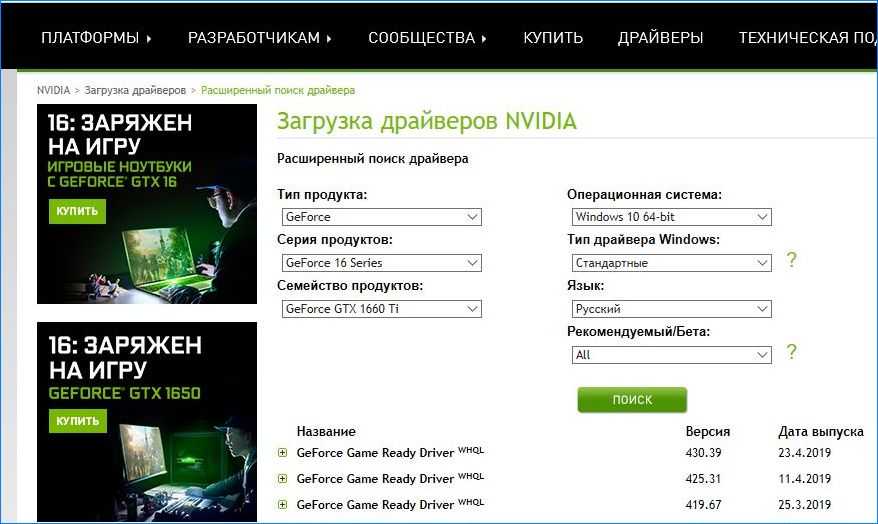This screenshot has width=878, height=524.
Task: Open the Рекомендуемый/Бета dropdown set to All
Action: (670, 355)
